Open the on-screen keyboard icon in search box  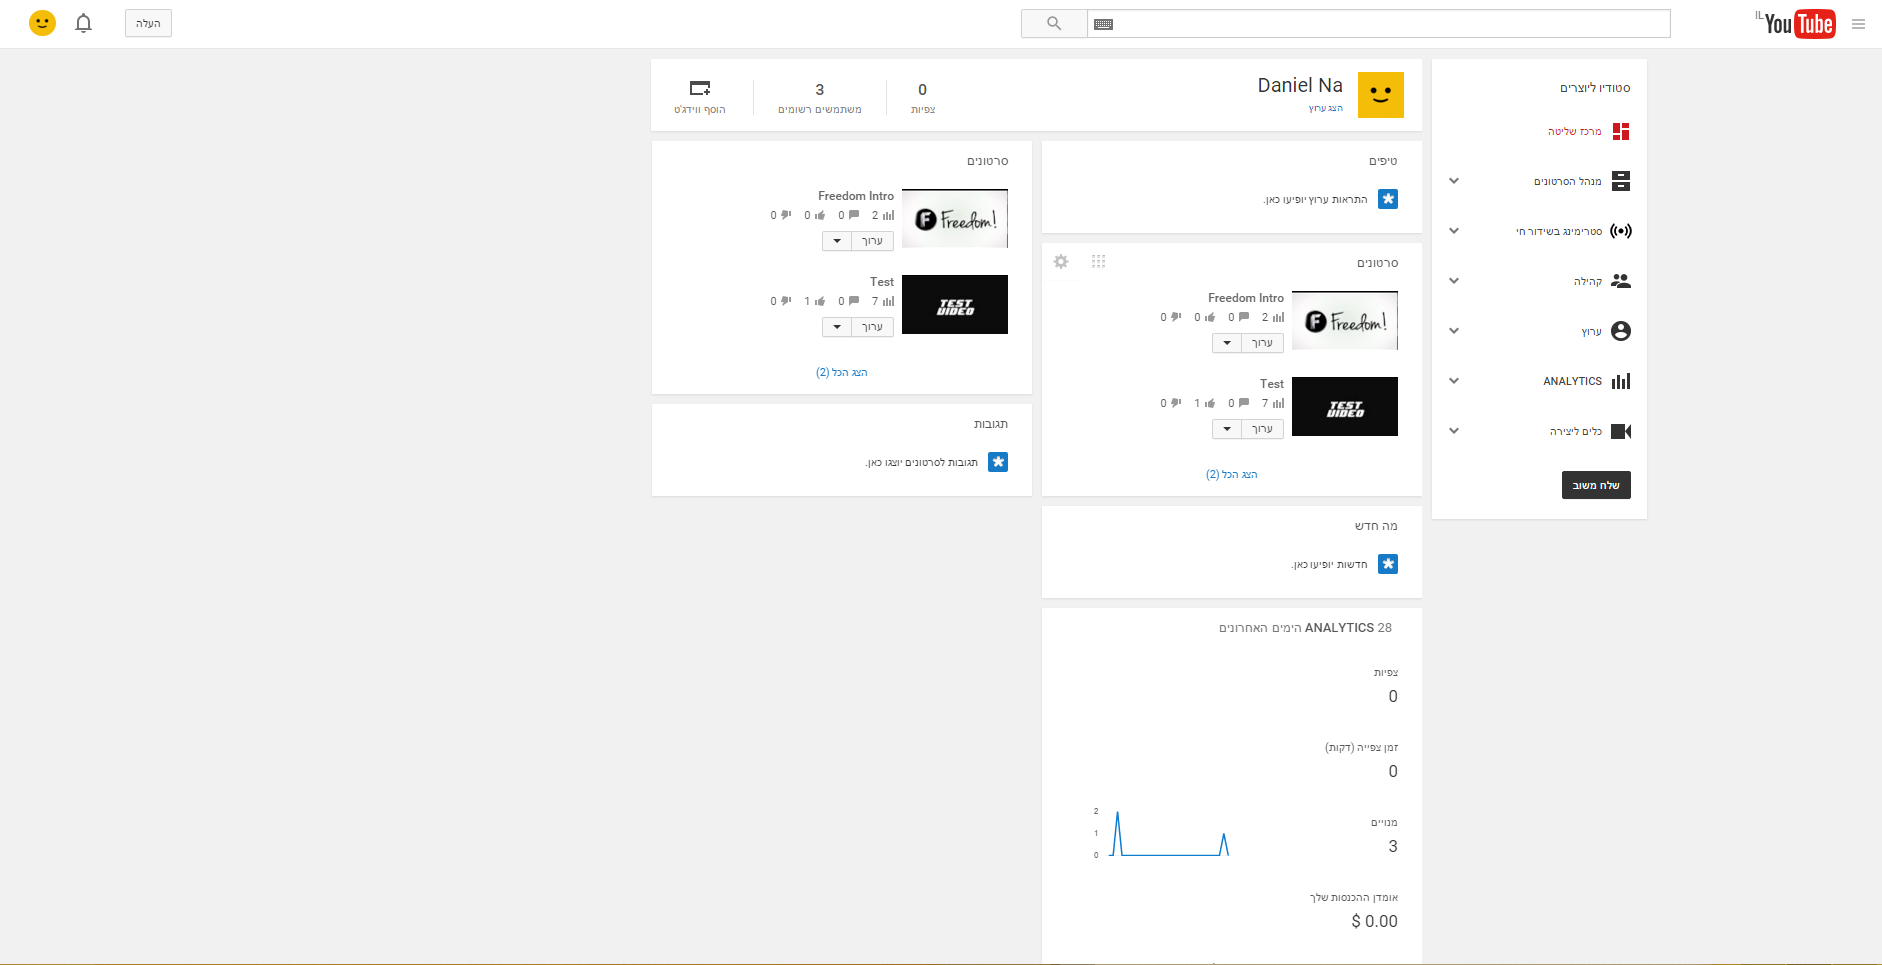tap(1103, 24)
